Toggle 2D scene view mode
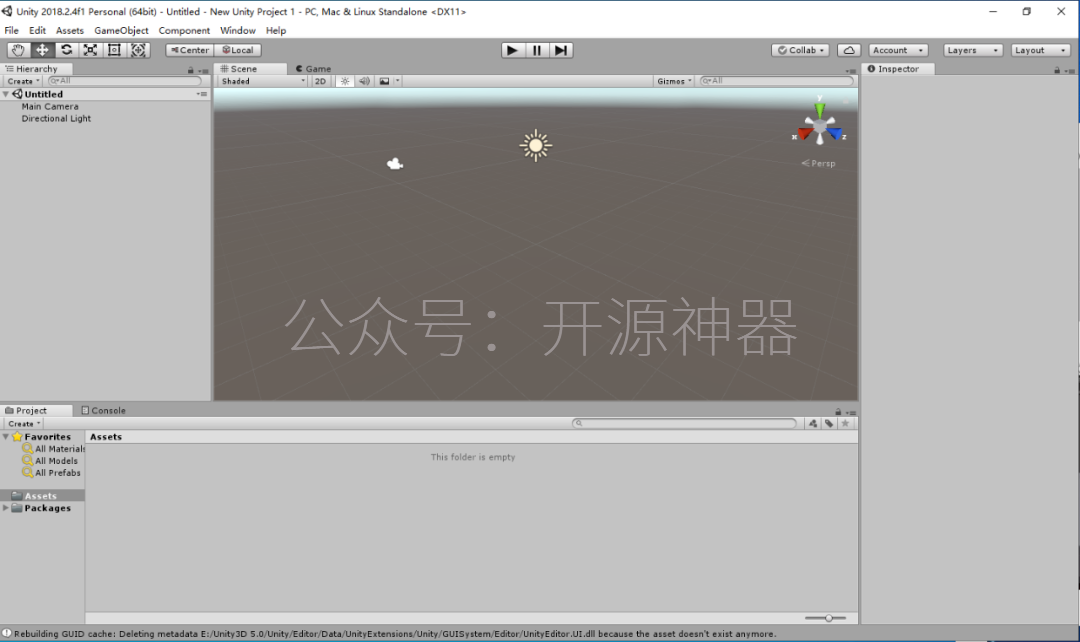 coord(320,81)
